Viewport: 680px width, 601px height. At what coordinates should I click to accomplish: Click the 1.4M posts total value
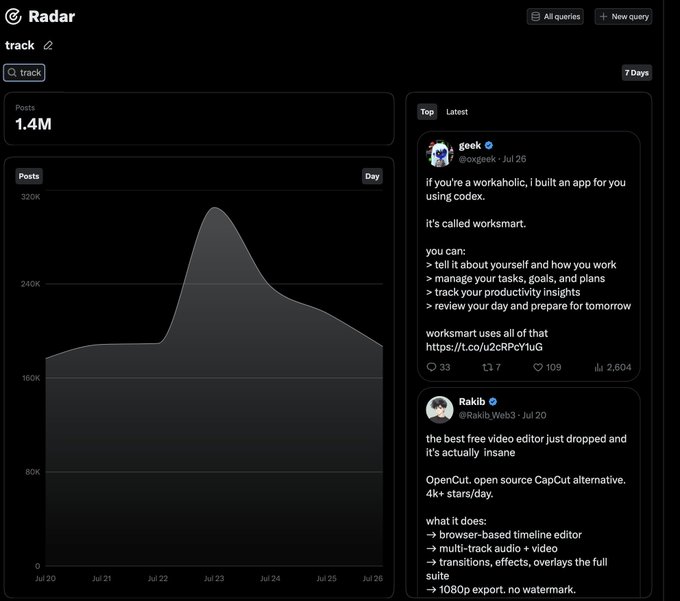coord(33,124)
